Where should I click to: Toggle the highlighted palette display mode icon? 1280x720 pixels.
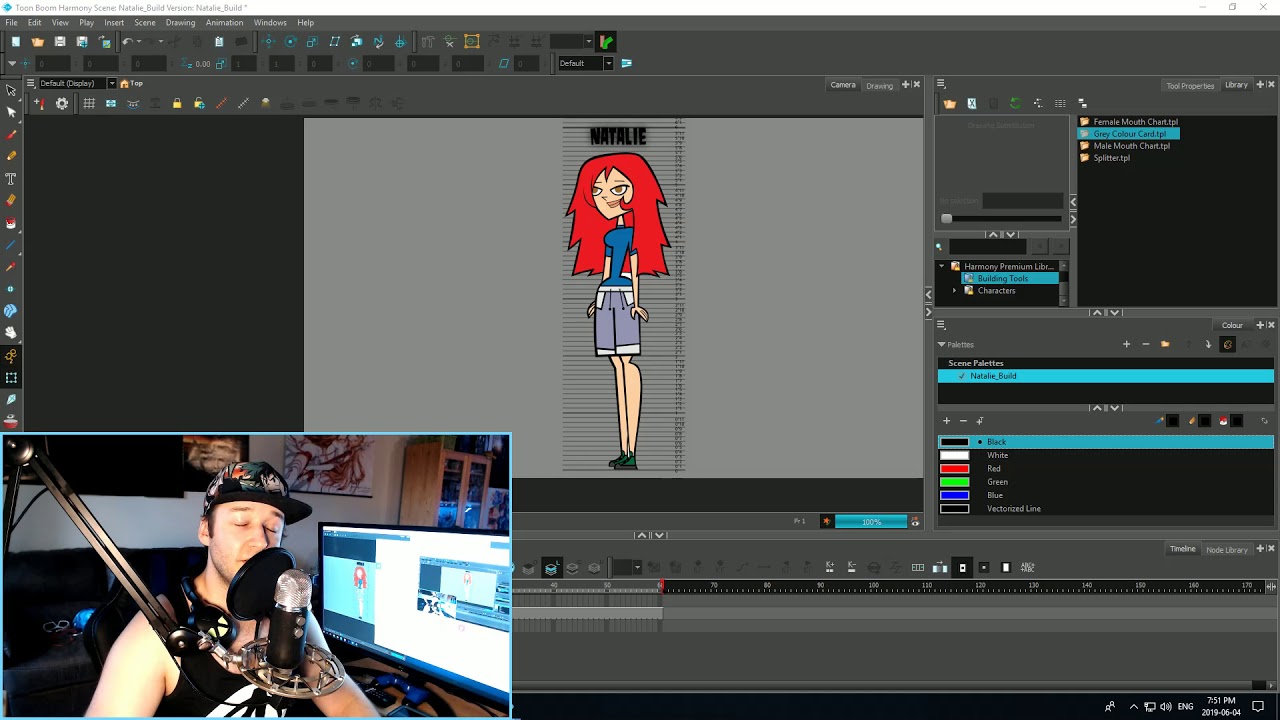point(1228,345)
